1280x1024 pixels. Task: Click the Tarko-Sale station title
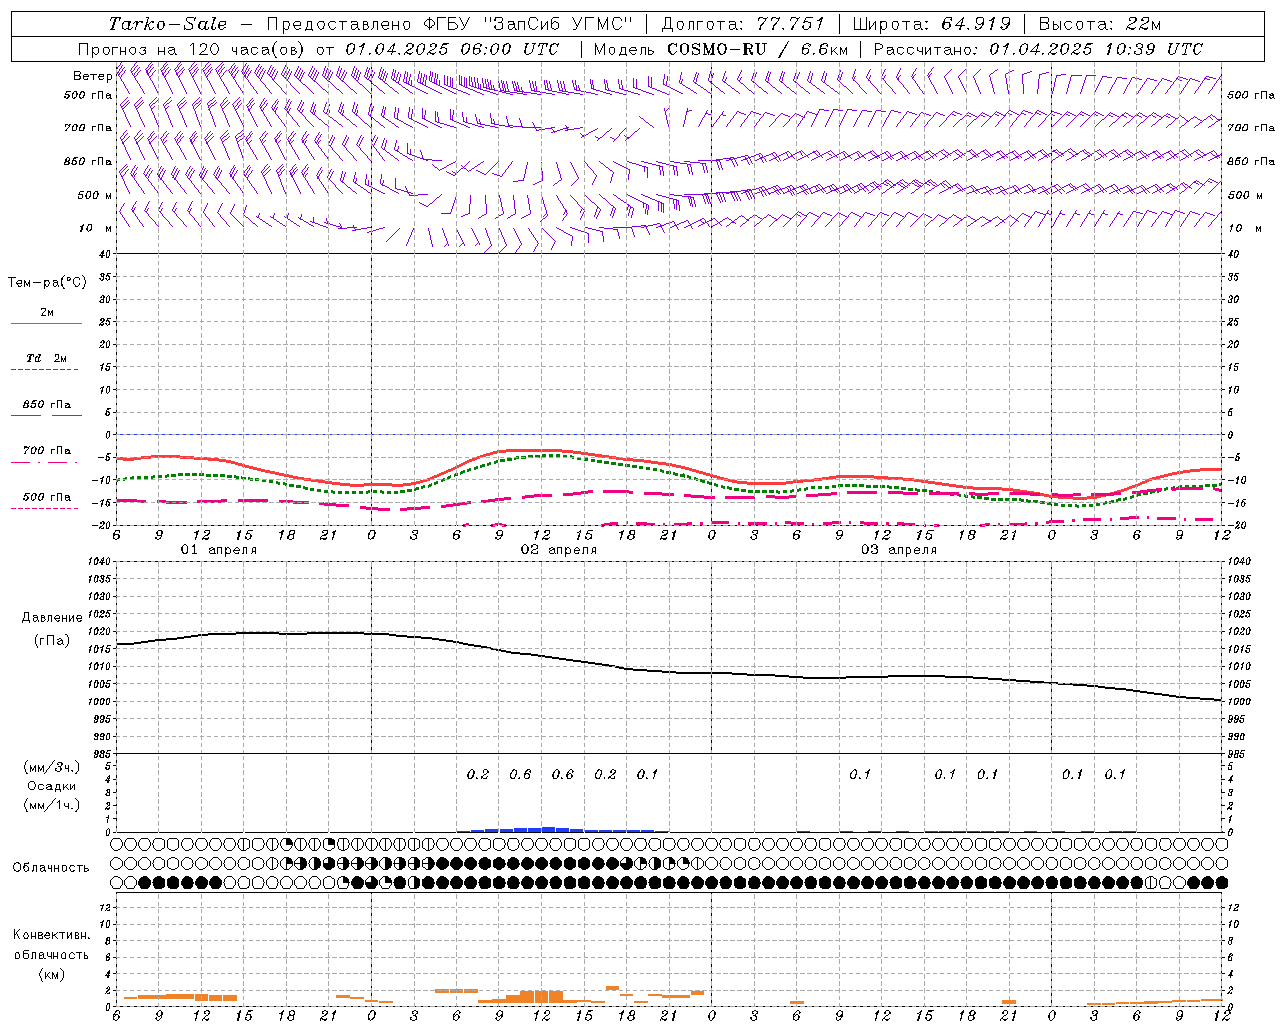[x=167, y=24]
